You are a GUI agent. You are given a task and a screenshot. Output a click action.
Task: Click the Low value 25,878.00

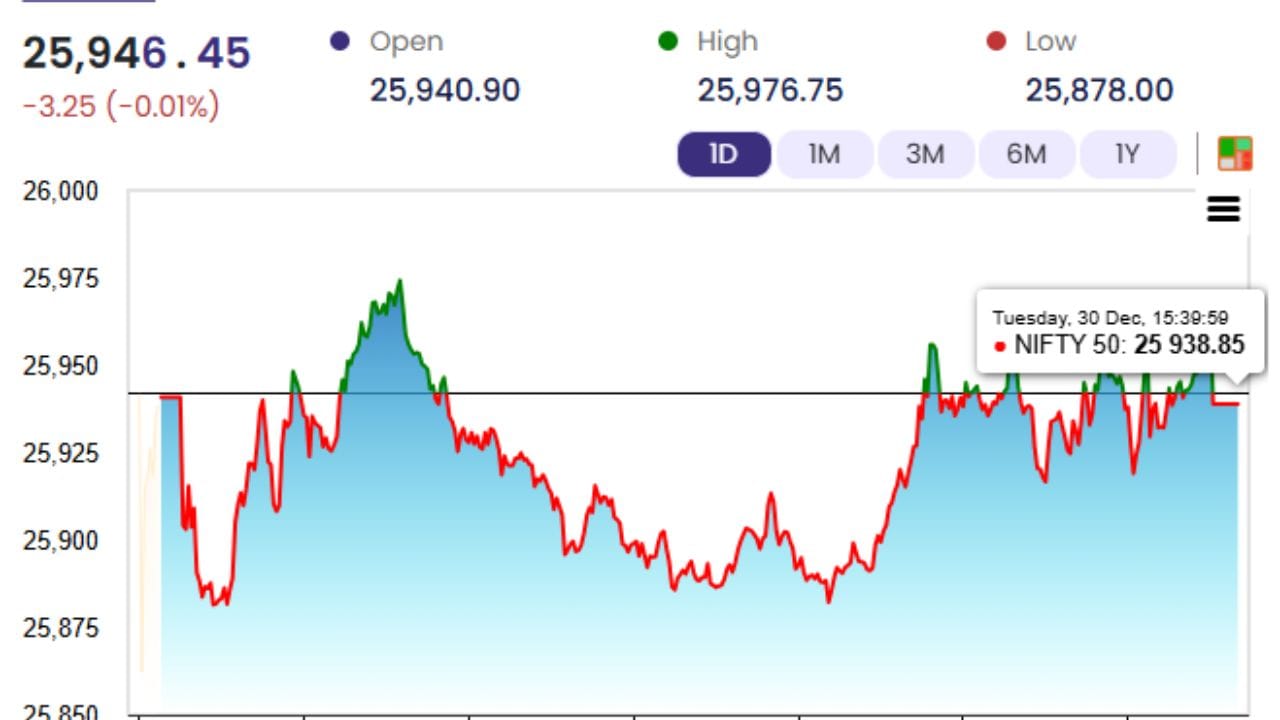pos(1099,91)
